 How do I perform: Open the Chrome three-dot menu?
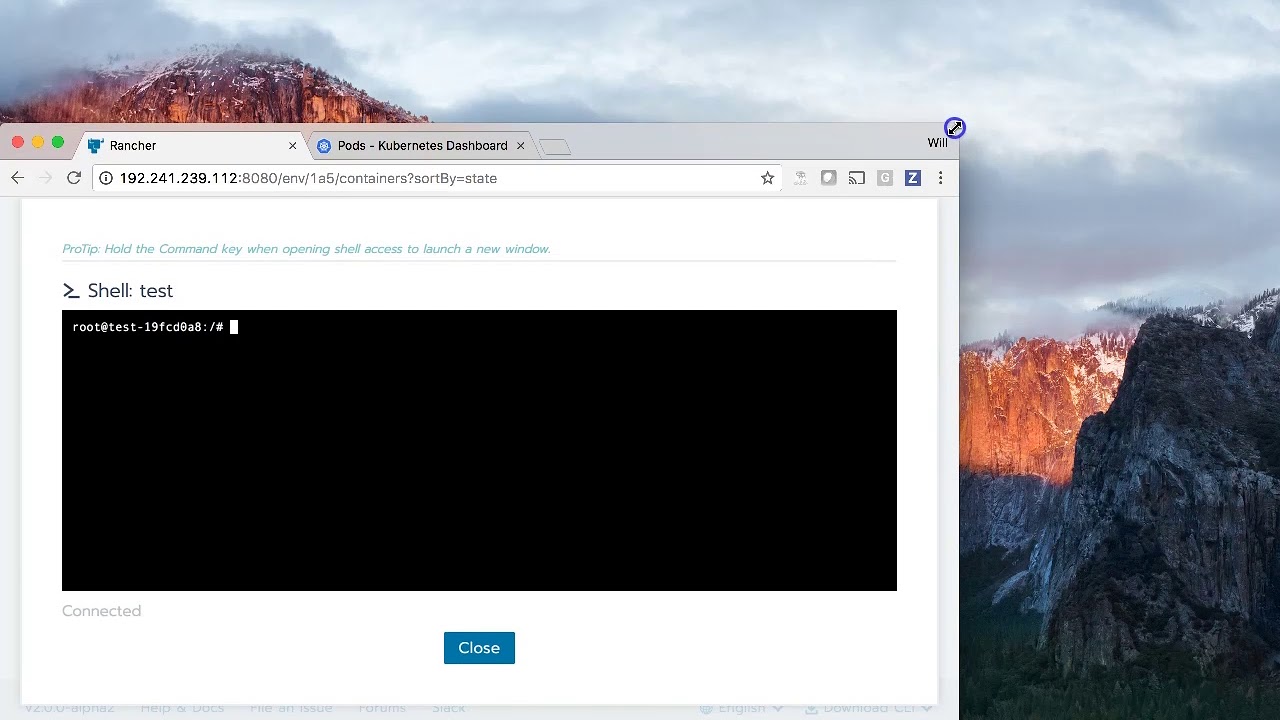click(940, 178)
